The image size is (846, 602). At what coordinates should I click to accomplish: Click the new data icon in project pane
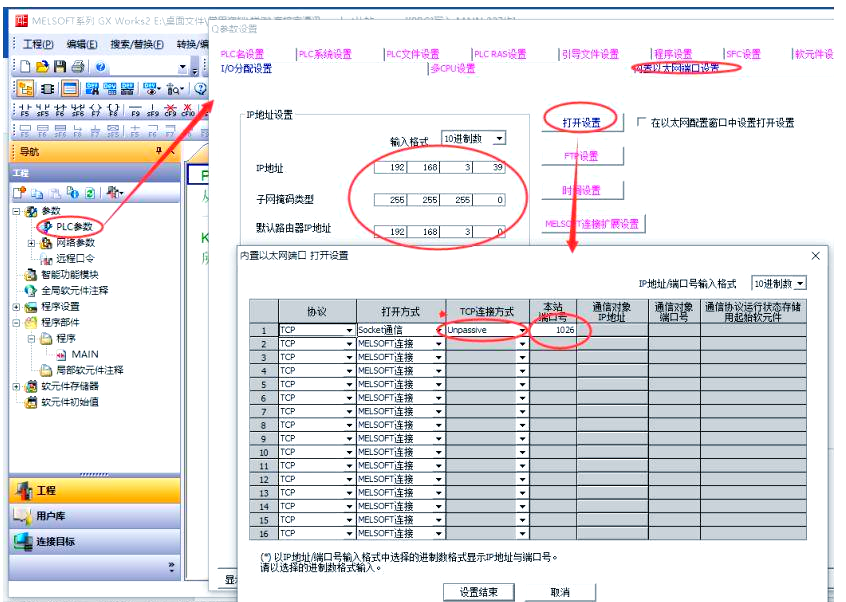click(19, 193)
